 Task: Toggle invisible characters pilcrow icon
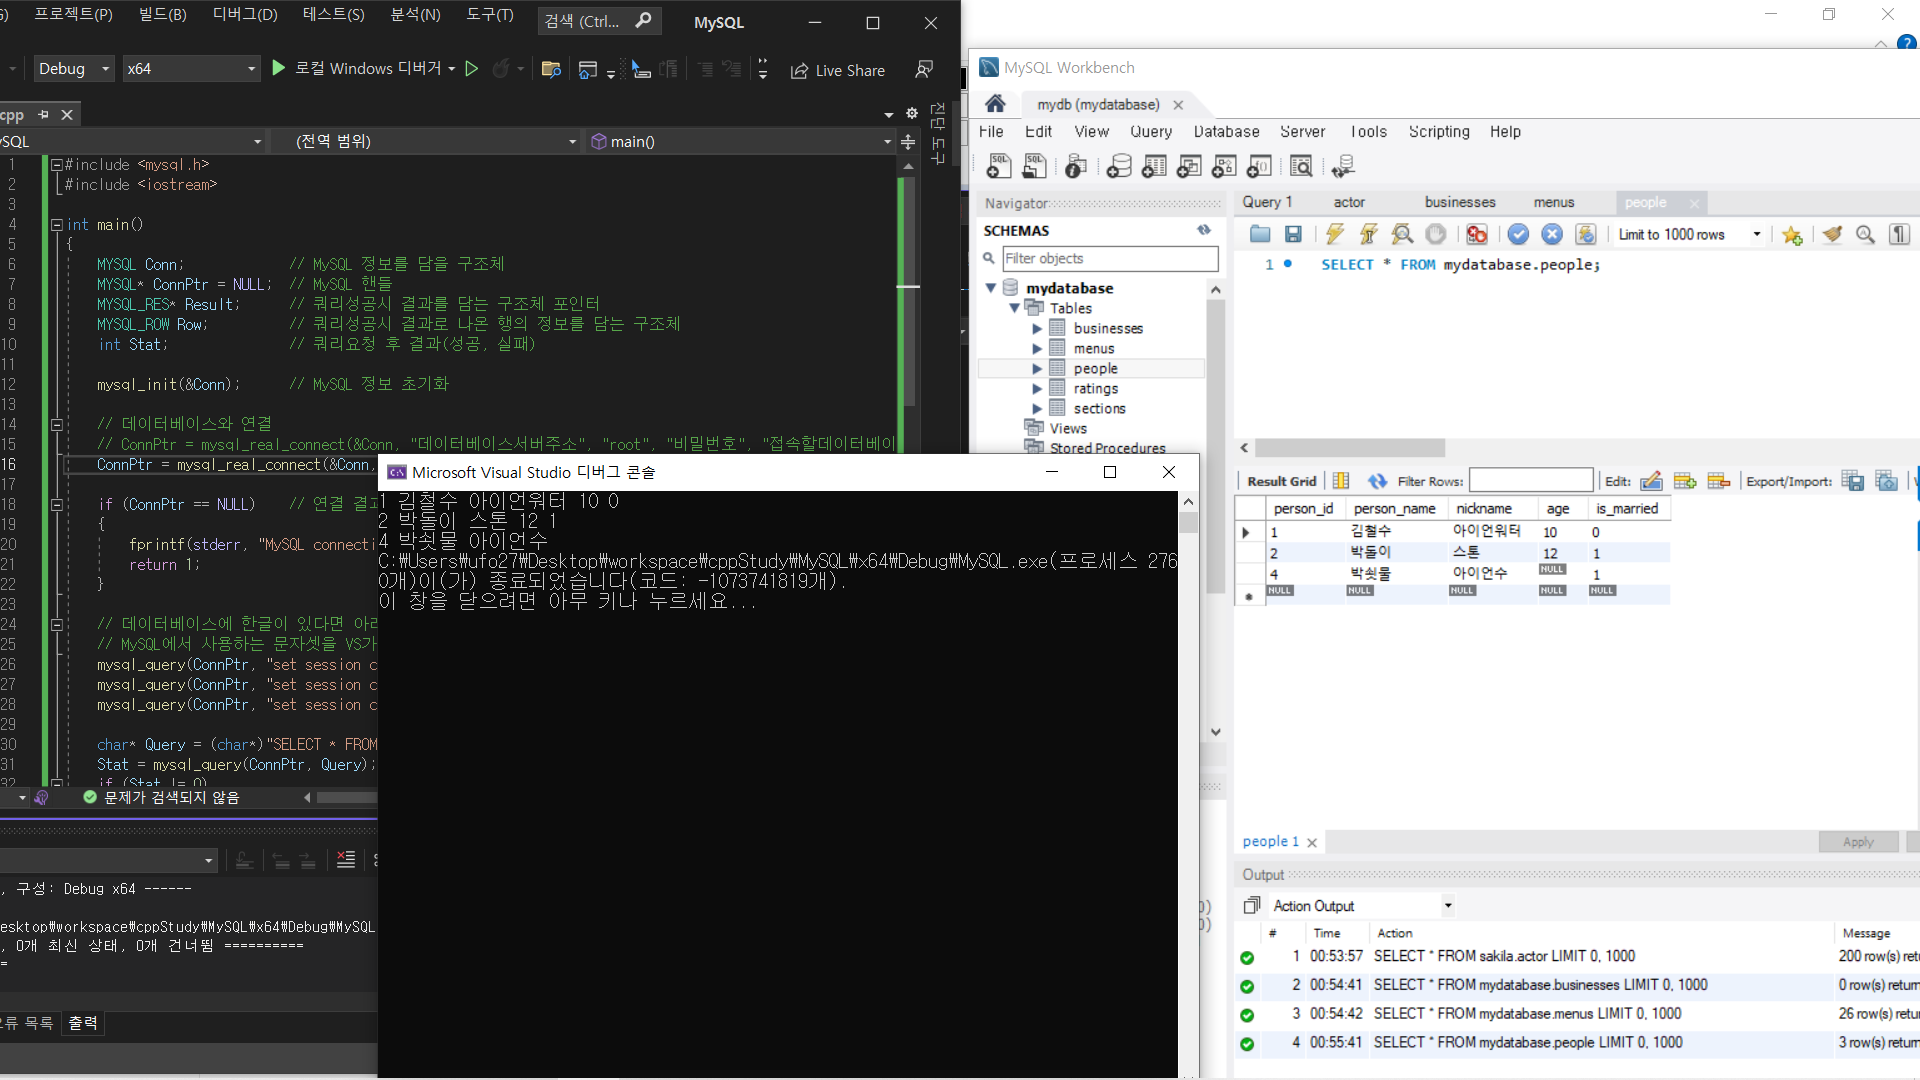1899,234
